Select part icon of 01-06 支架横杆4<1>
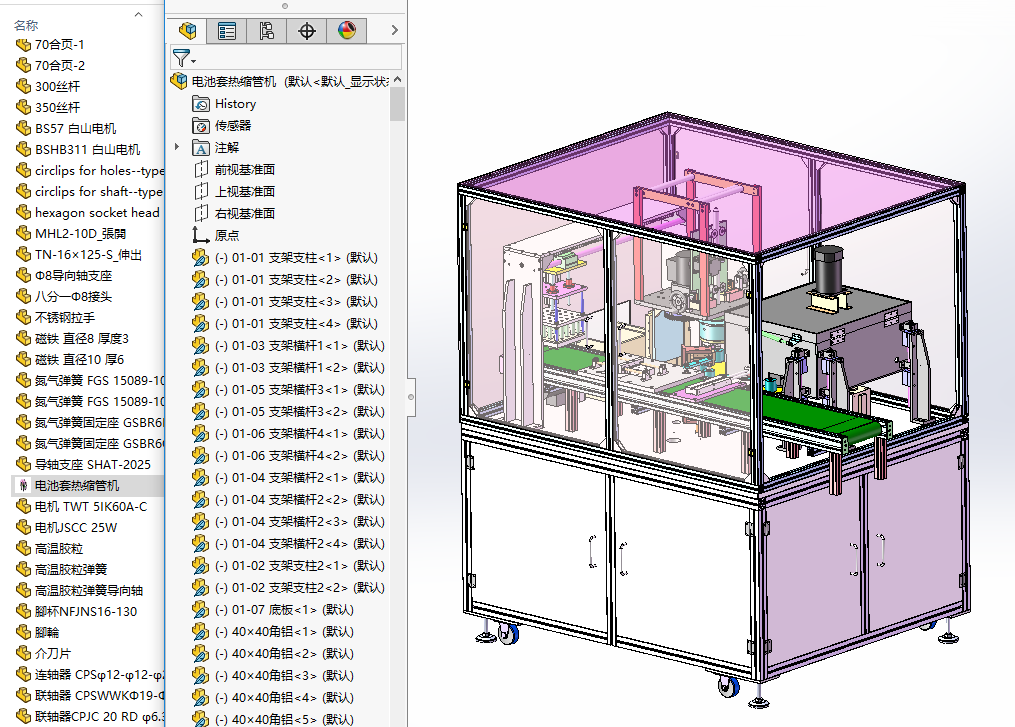The width and height of the screenshot is (1015, 727). coord(201,434)
